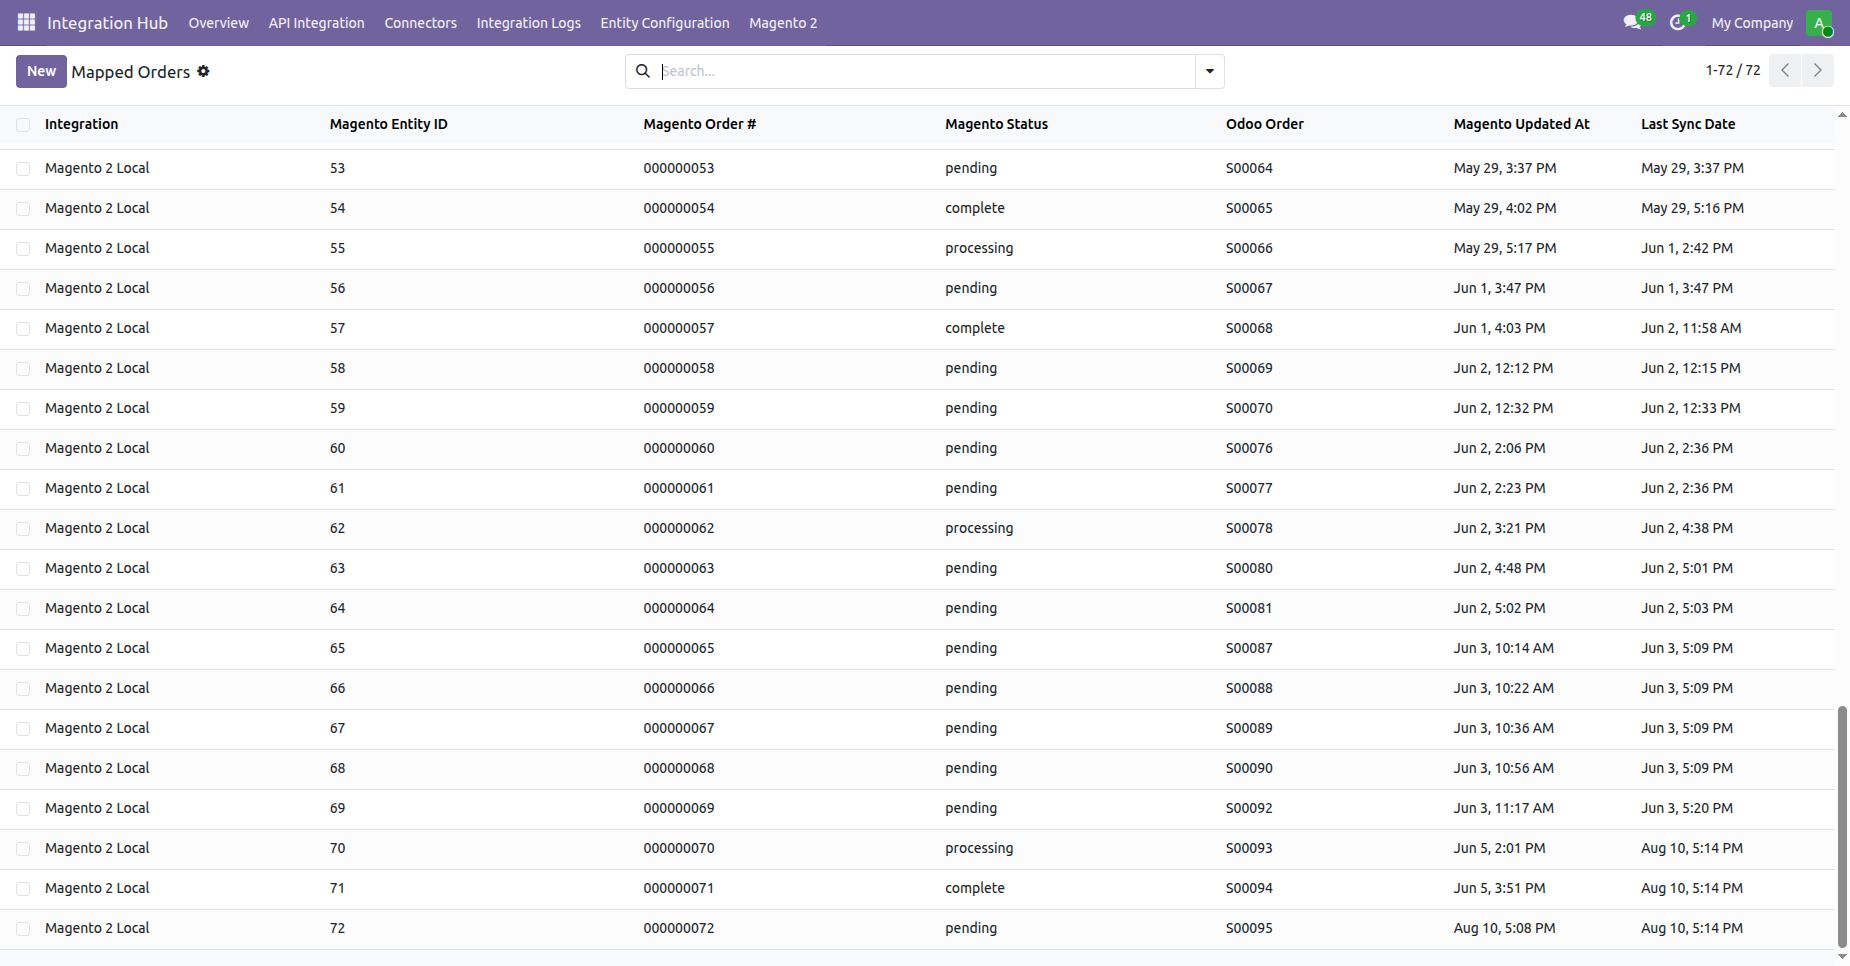Image resolution: width=1850 pixels, height=966 pixels.
Task: Open the Magento 2 menu
Action: click(783, 23)
